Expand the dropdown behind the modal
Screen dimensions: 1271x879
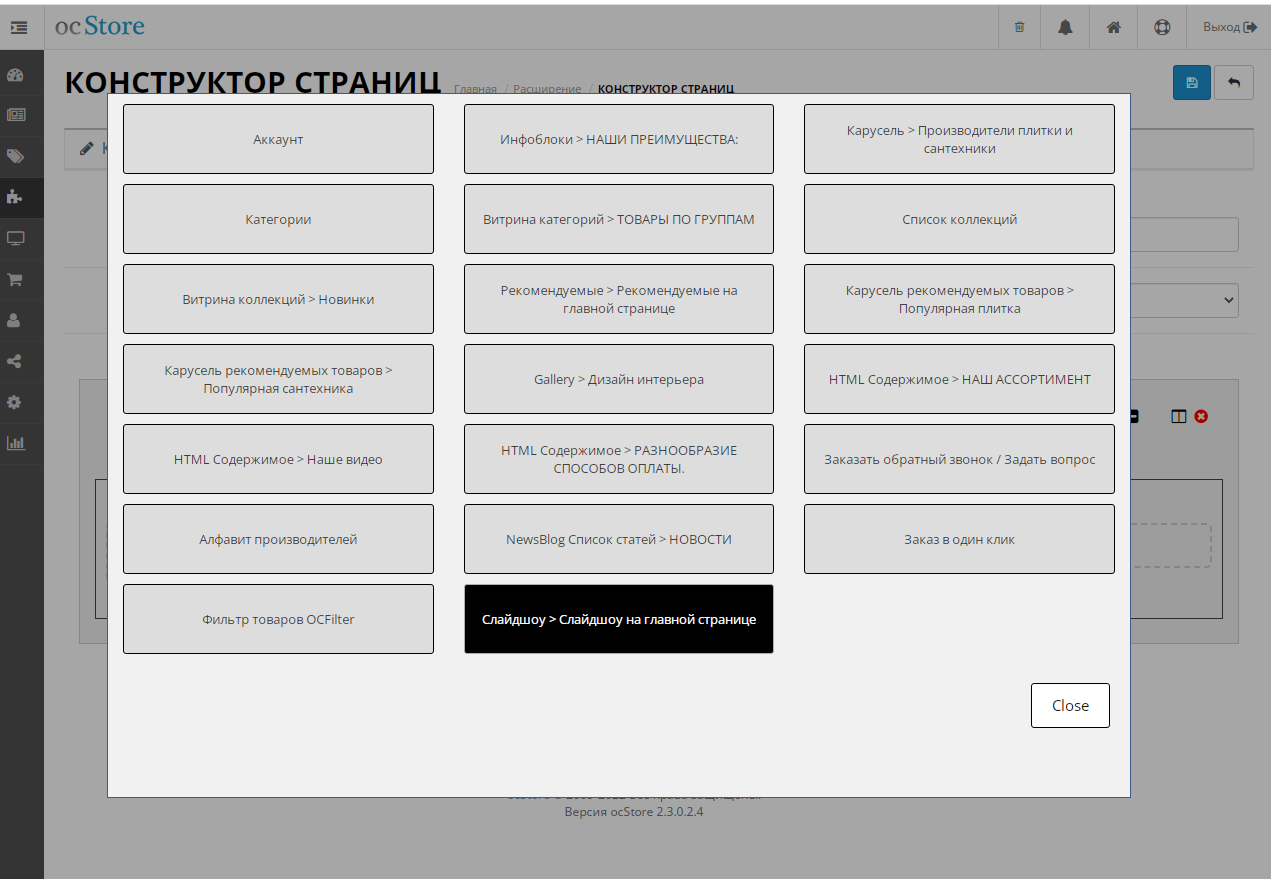coord(1227,300)
